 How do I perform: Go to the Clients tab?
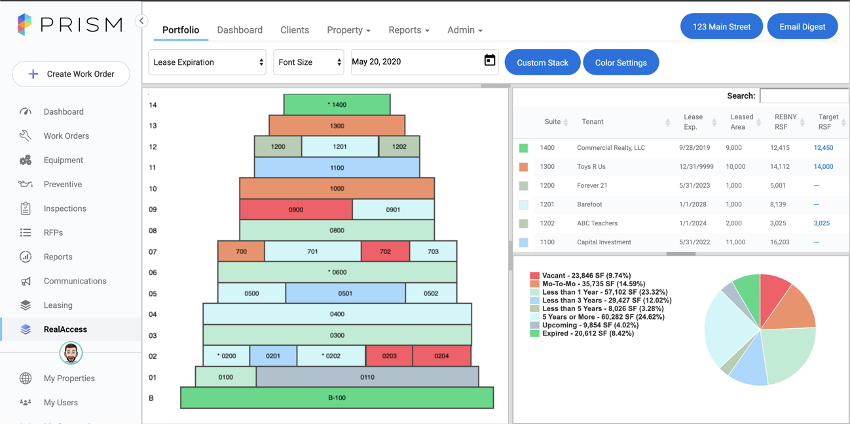pos(294,30)
